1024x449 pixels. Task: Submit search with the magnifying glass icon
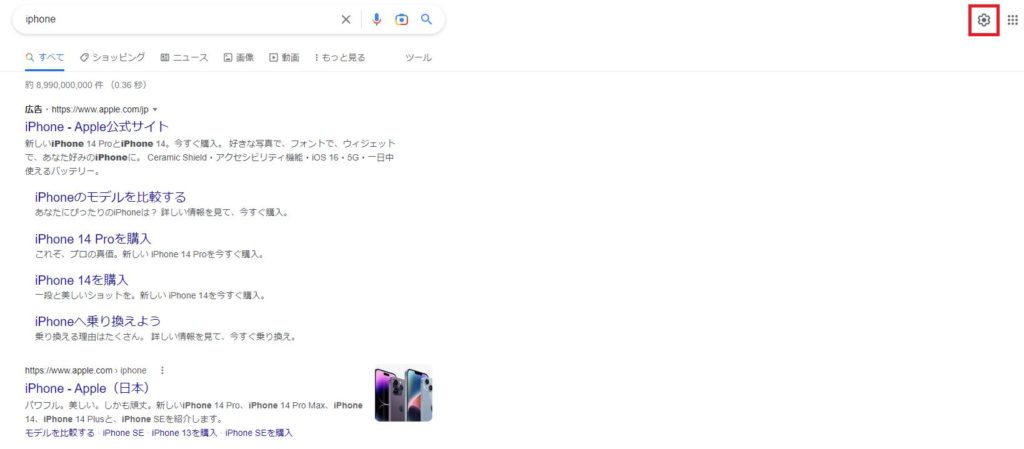click(426, 20)
